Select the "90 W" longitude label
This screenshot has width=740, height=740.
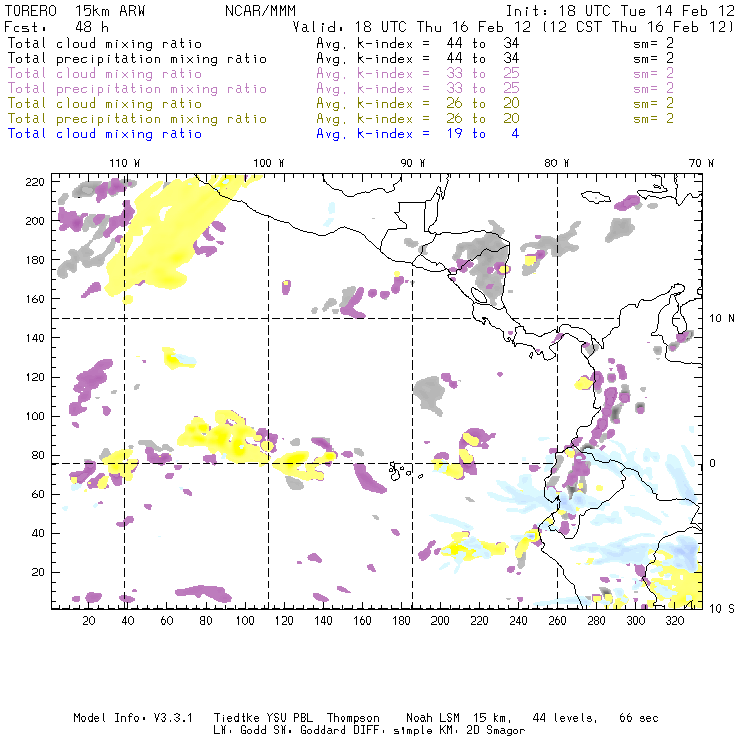pos(413,163)
